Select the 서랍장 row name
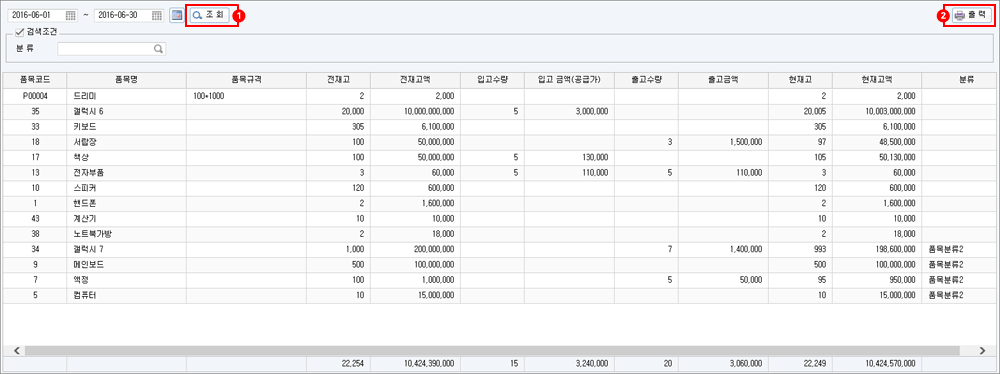The height and width of the screenshot is (374, 1000). pyautogui.click(x=126, y=142)
